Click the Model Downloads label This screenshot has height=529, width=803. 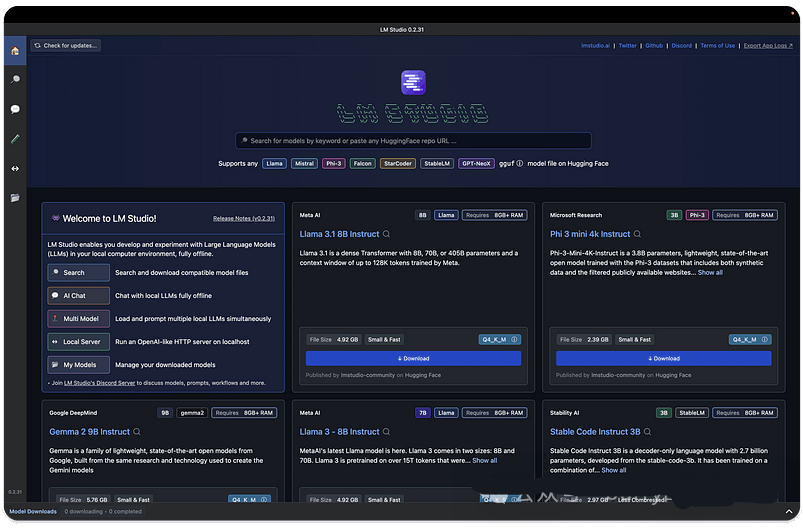pyautogui.click(x=33, y=511)
